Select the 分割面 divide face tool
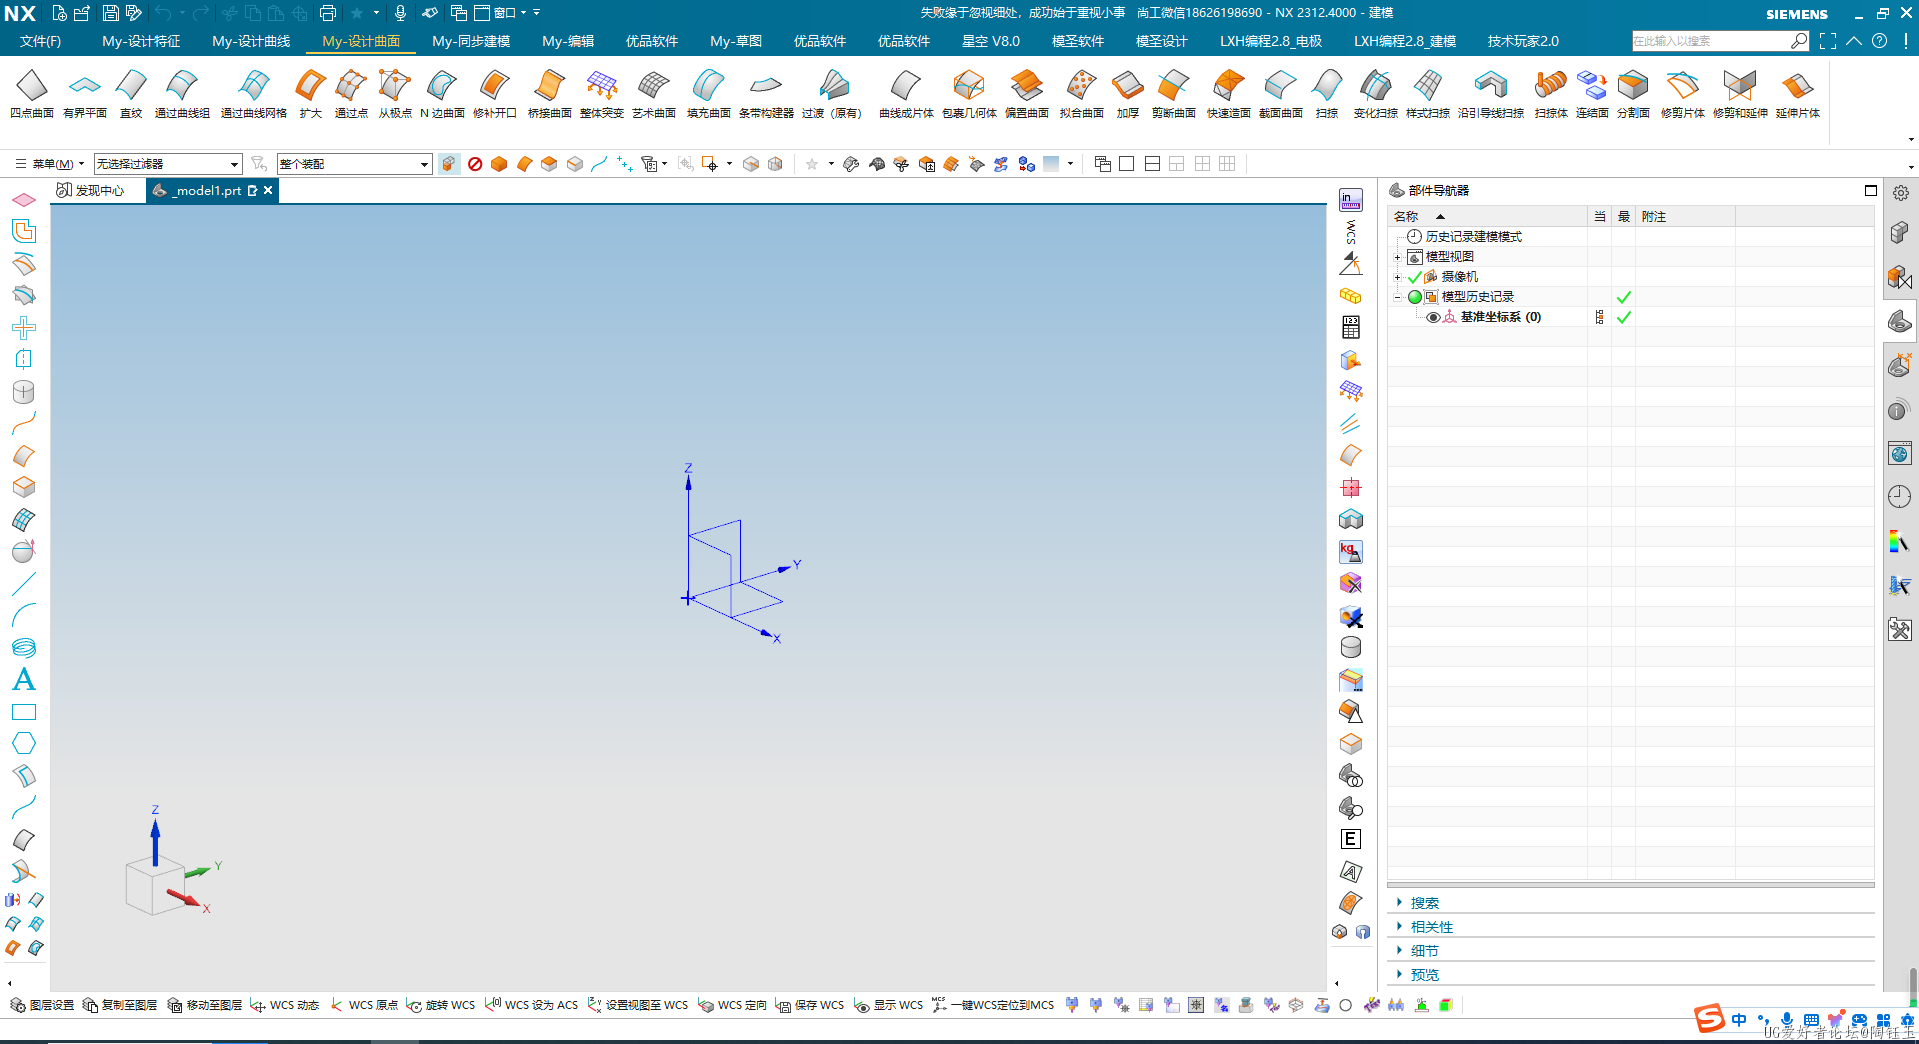 point(1633,94)
